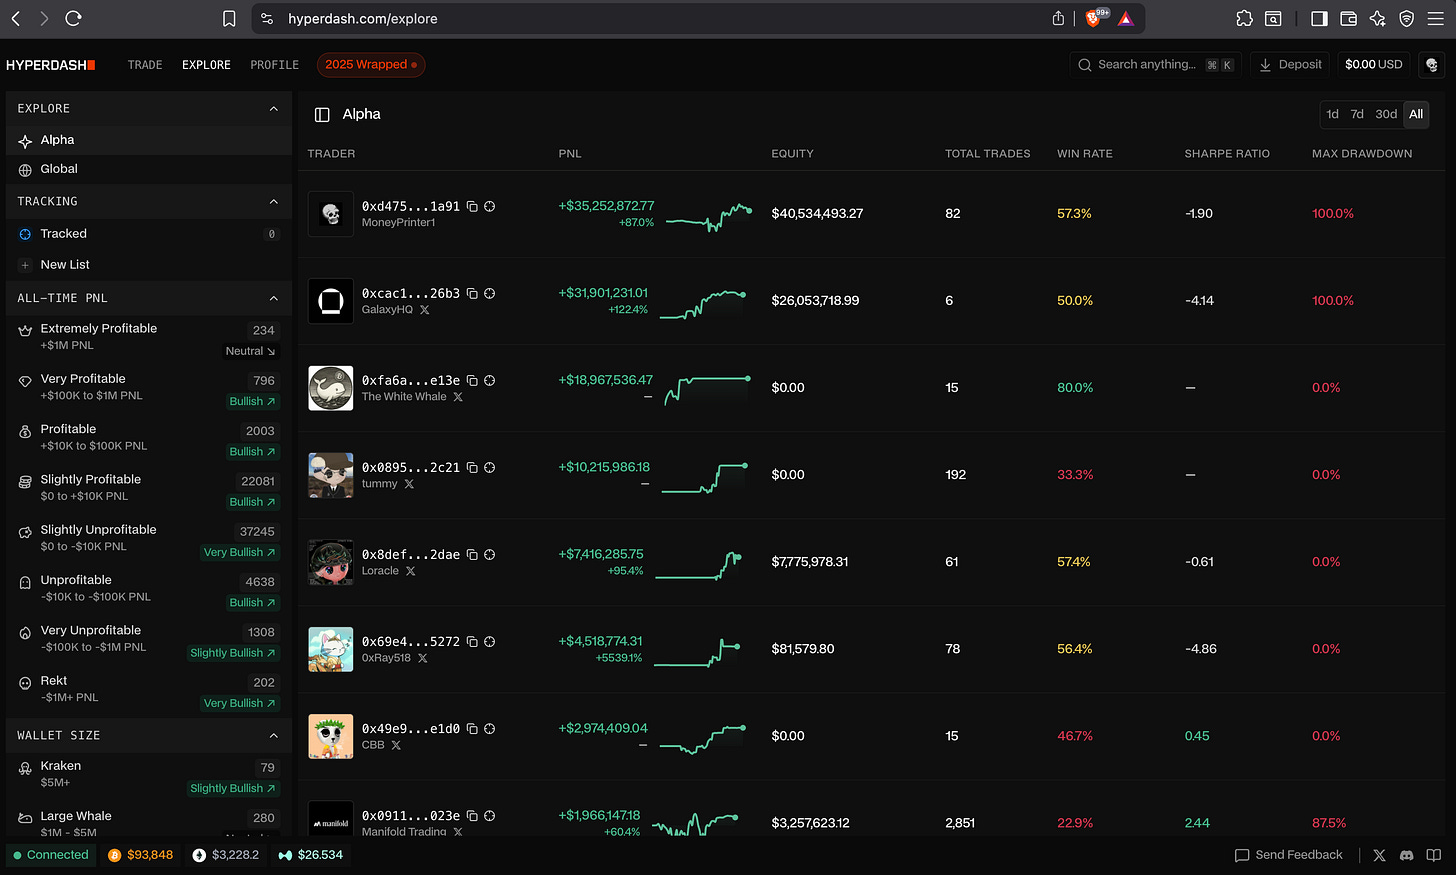Viewport: 1456px width, 875px height.
Task: Click Brave Shields icon in address bar
Action: (1094, 18)
